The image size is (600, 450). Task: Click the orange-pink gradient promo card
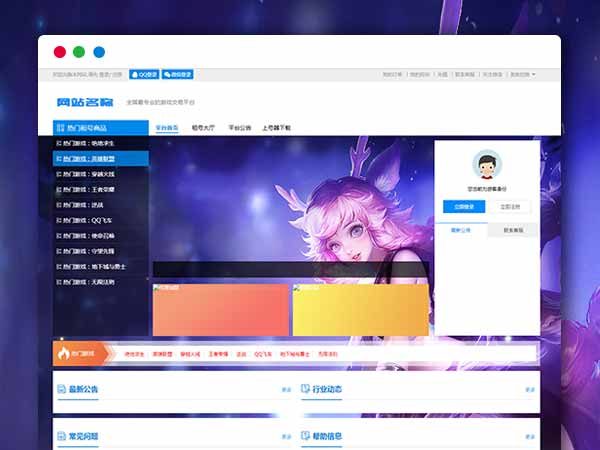point(220,310)
